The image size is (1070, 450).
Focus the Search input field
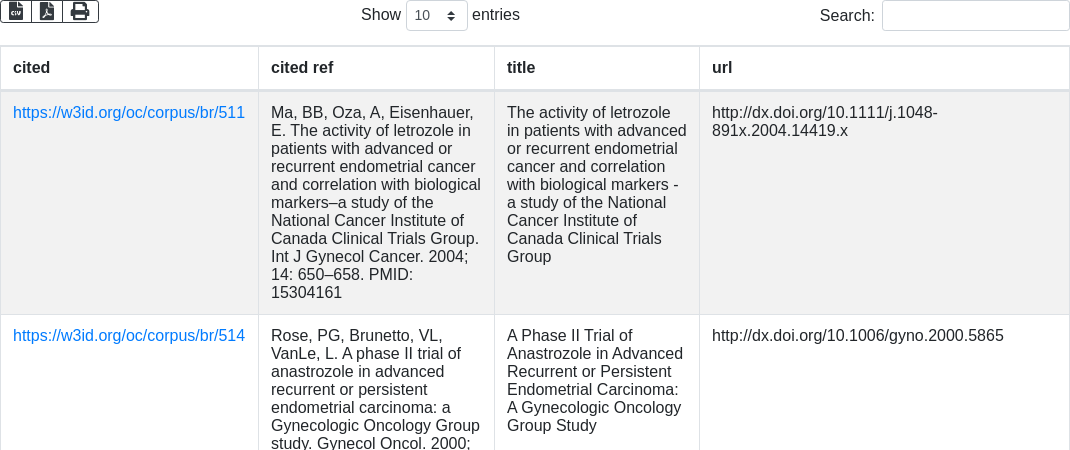[x=975, y=15]
